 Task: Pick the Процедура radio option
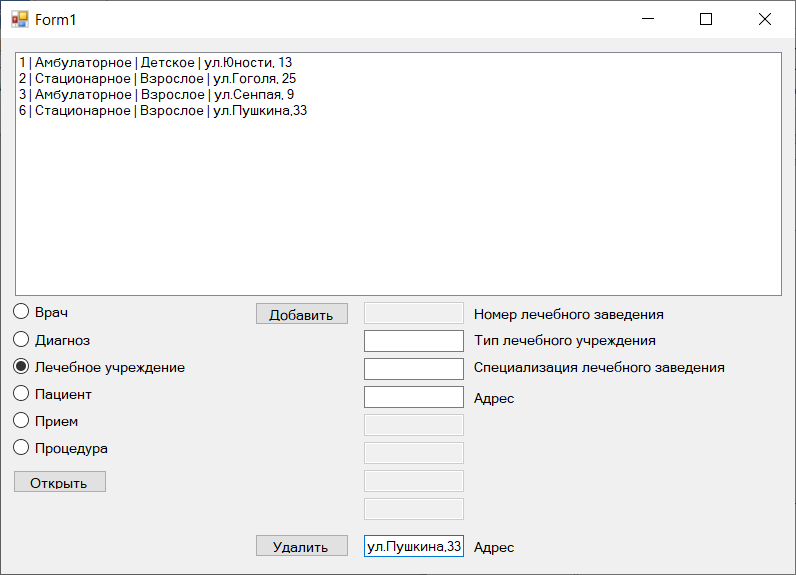[x=21, y=448]
